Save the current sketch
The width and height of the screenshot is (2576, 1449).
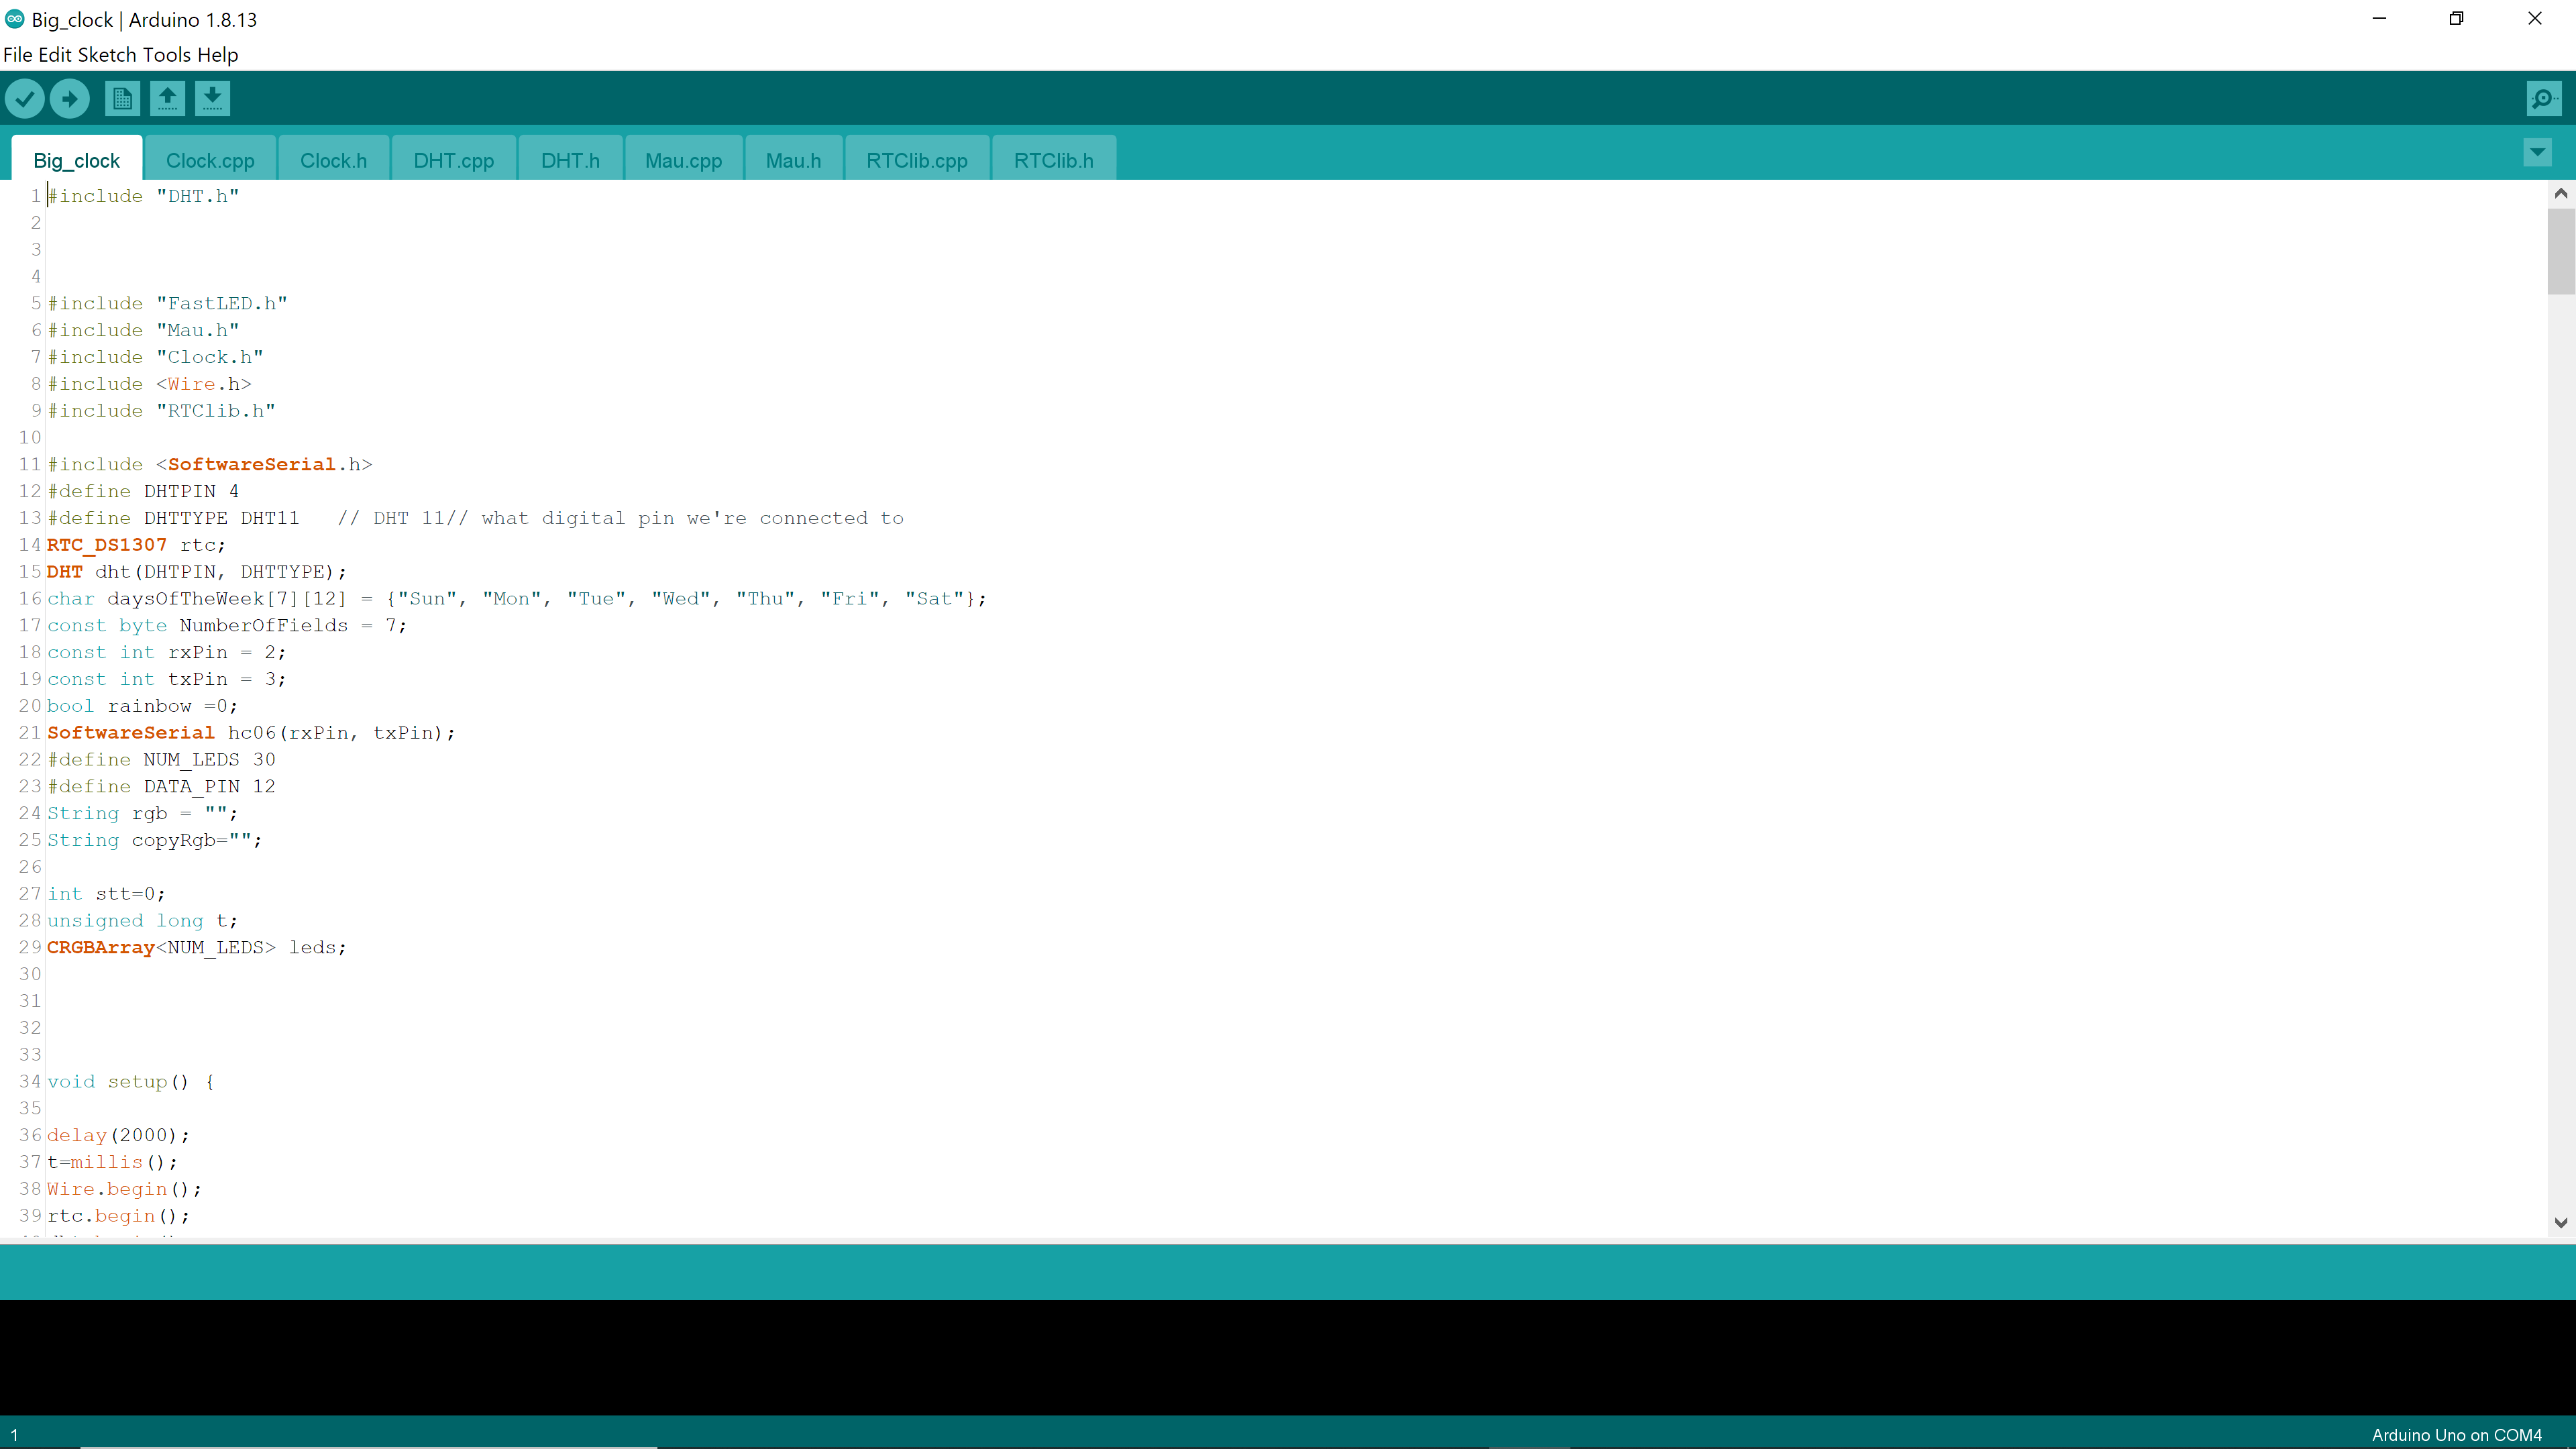[x=212, y=98]
